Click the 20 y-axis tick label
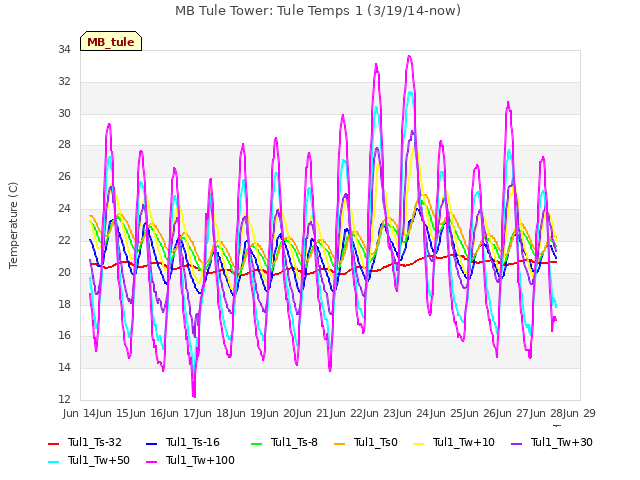640x480 pixels. tap(64, 272)
